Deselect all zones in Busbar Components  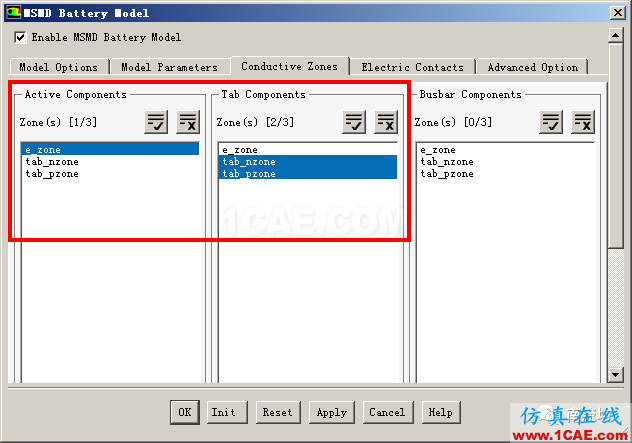(583, 122)
